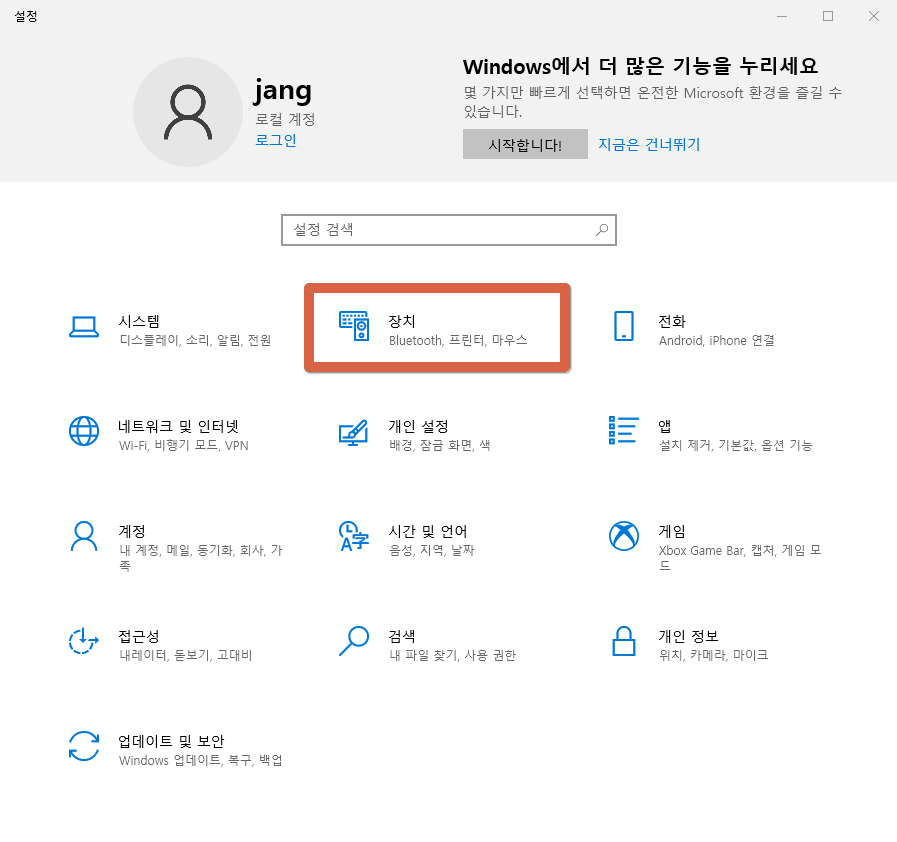Click the 내레이터, 돋보기, 고대비 description

186,655
